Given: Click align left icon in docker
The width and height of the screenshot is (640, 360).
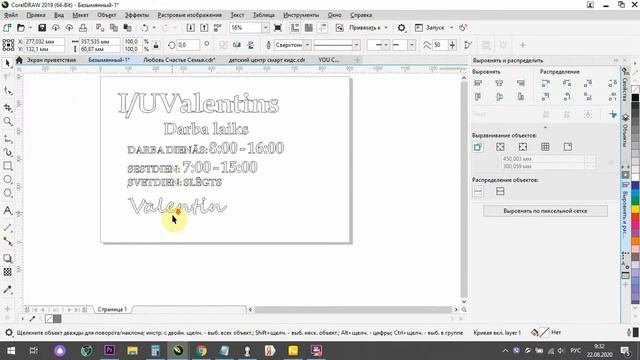Looking at the screenshot, I should click(x=478, y=83).
